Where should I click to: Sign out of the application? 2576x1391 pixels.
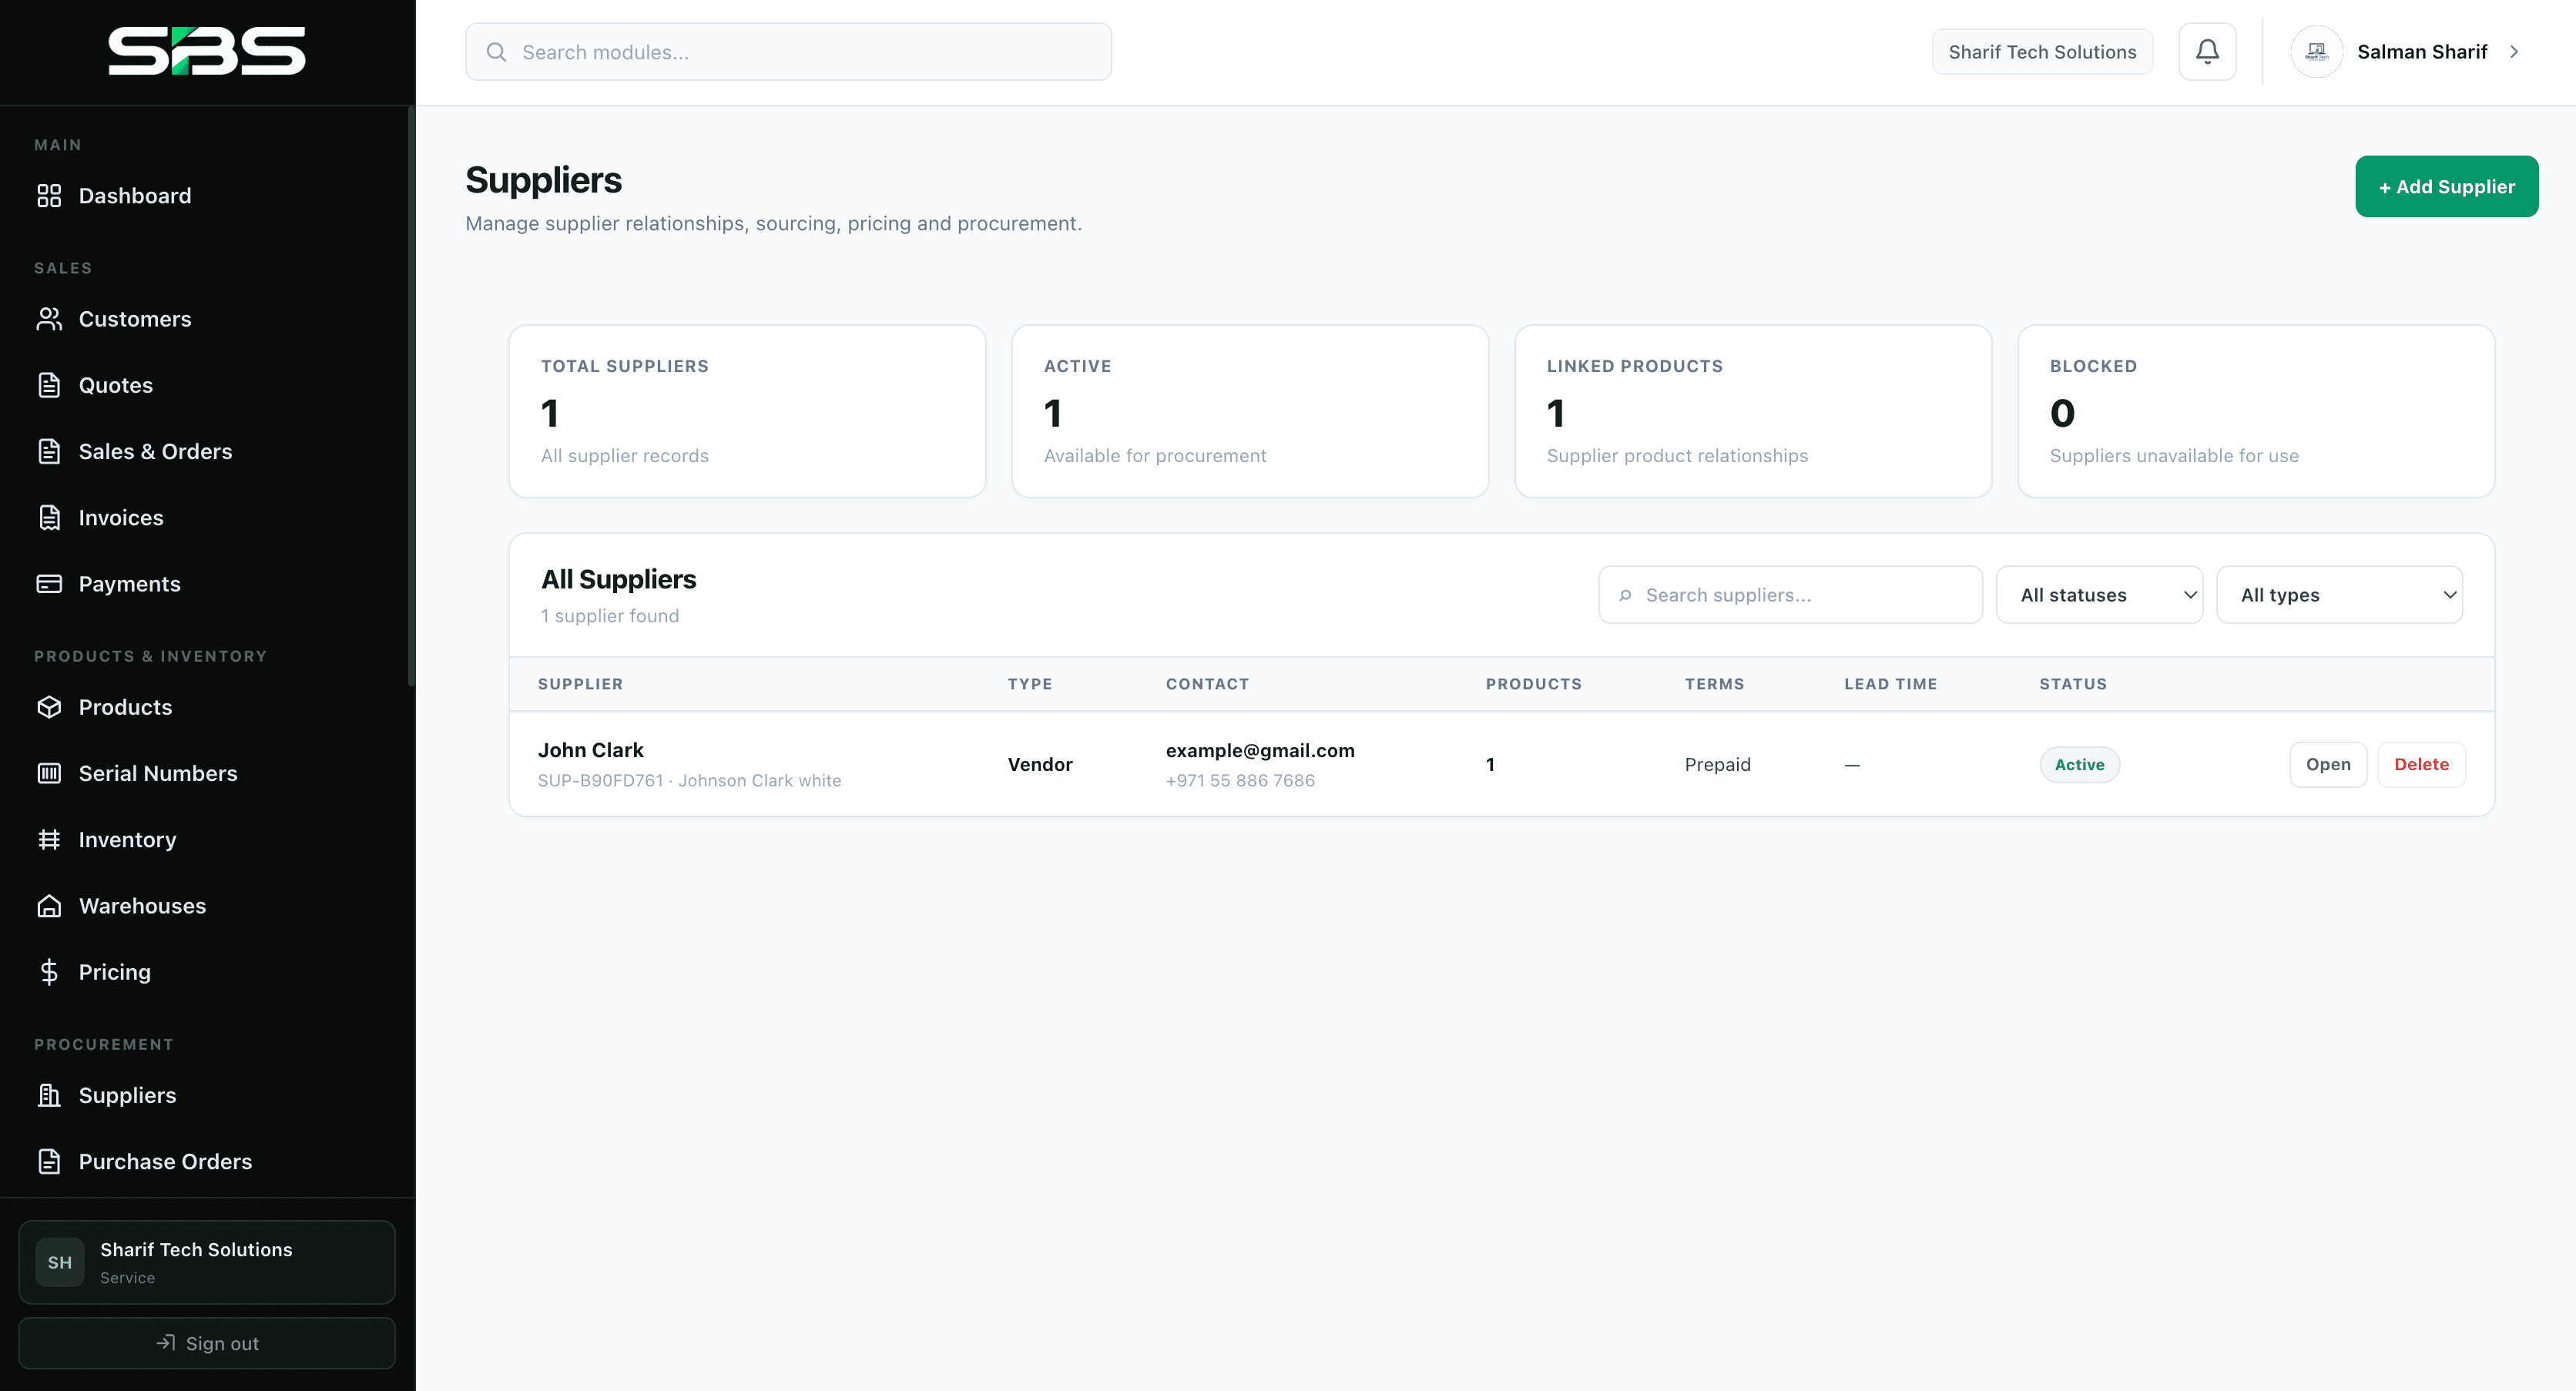point(207,1343)
